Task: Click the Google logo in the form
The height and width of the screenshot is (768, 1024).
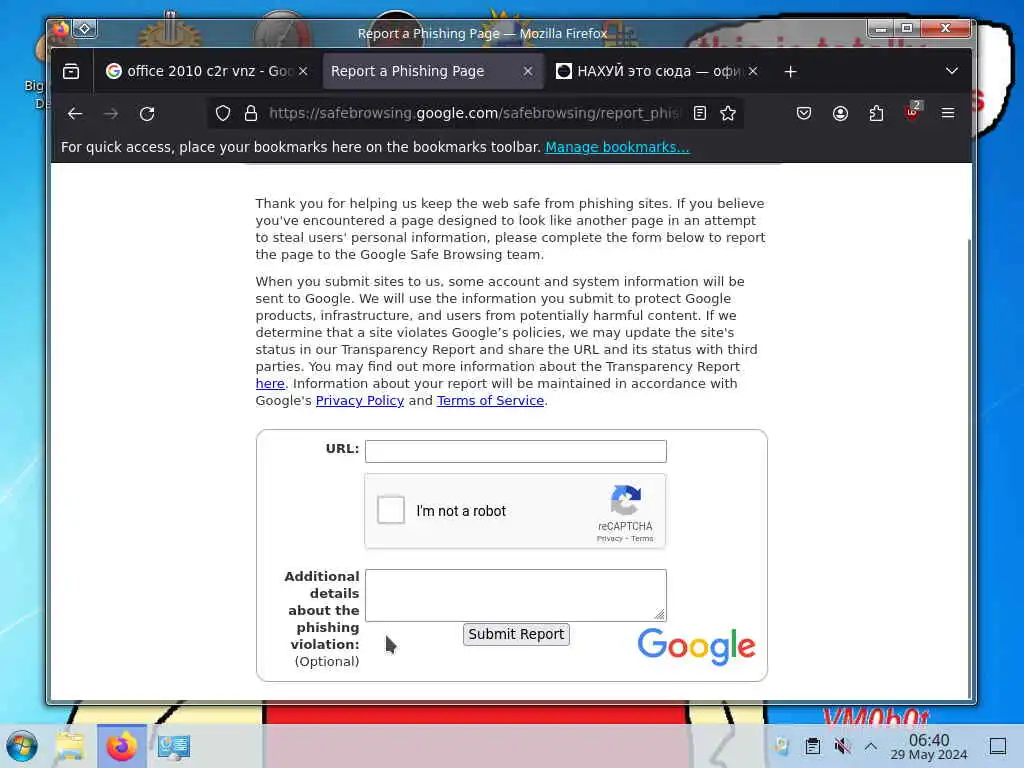Action: point(696,647)
